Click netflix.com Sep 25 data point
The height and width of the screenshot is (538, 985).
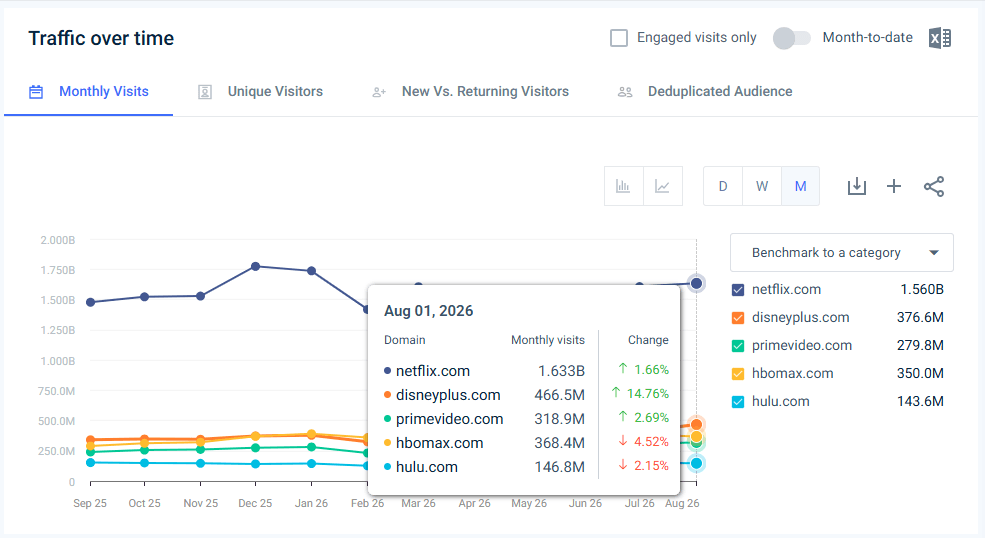click(90, 302)
